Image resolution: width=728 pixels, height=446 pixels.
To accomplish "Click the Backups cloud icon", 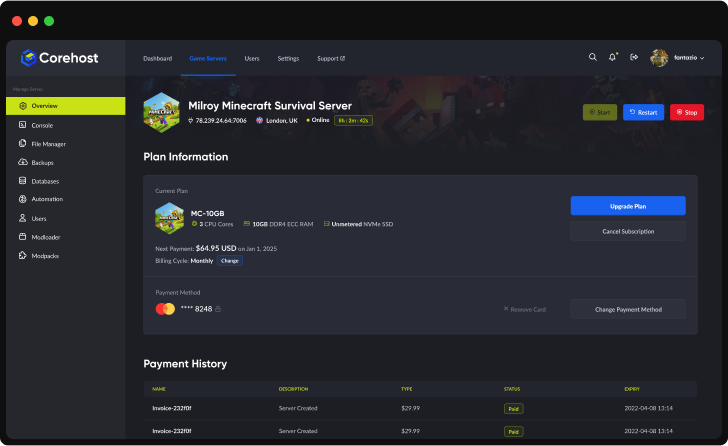I will (23, 162).
